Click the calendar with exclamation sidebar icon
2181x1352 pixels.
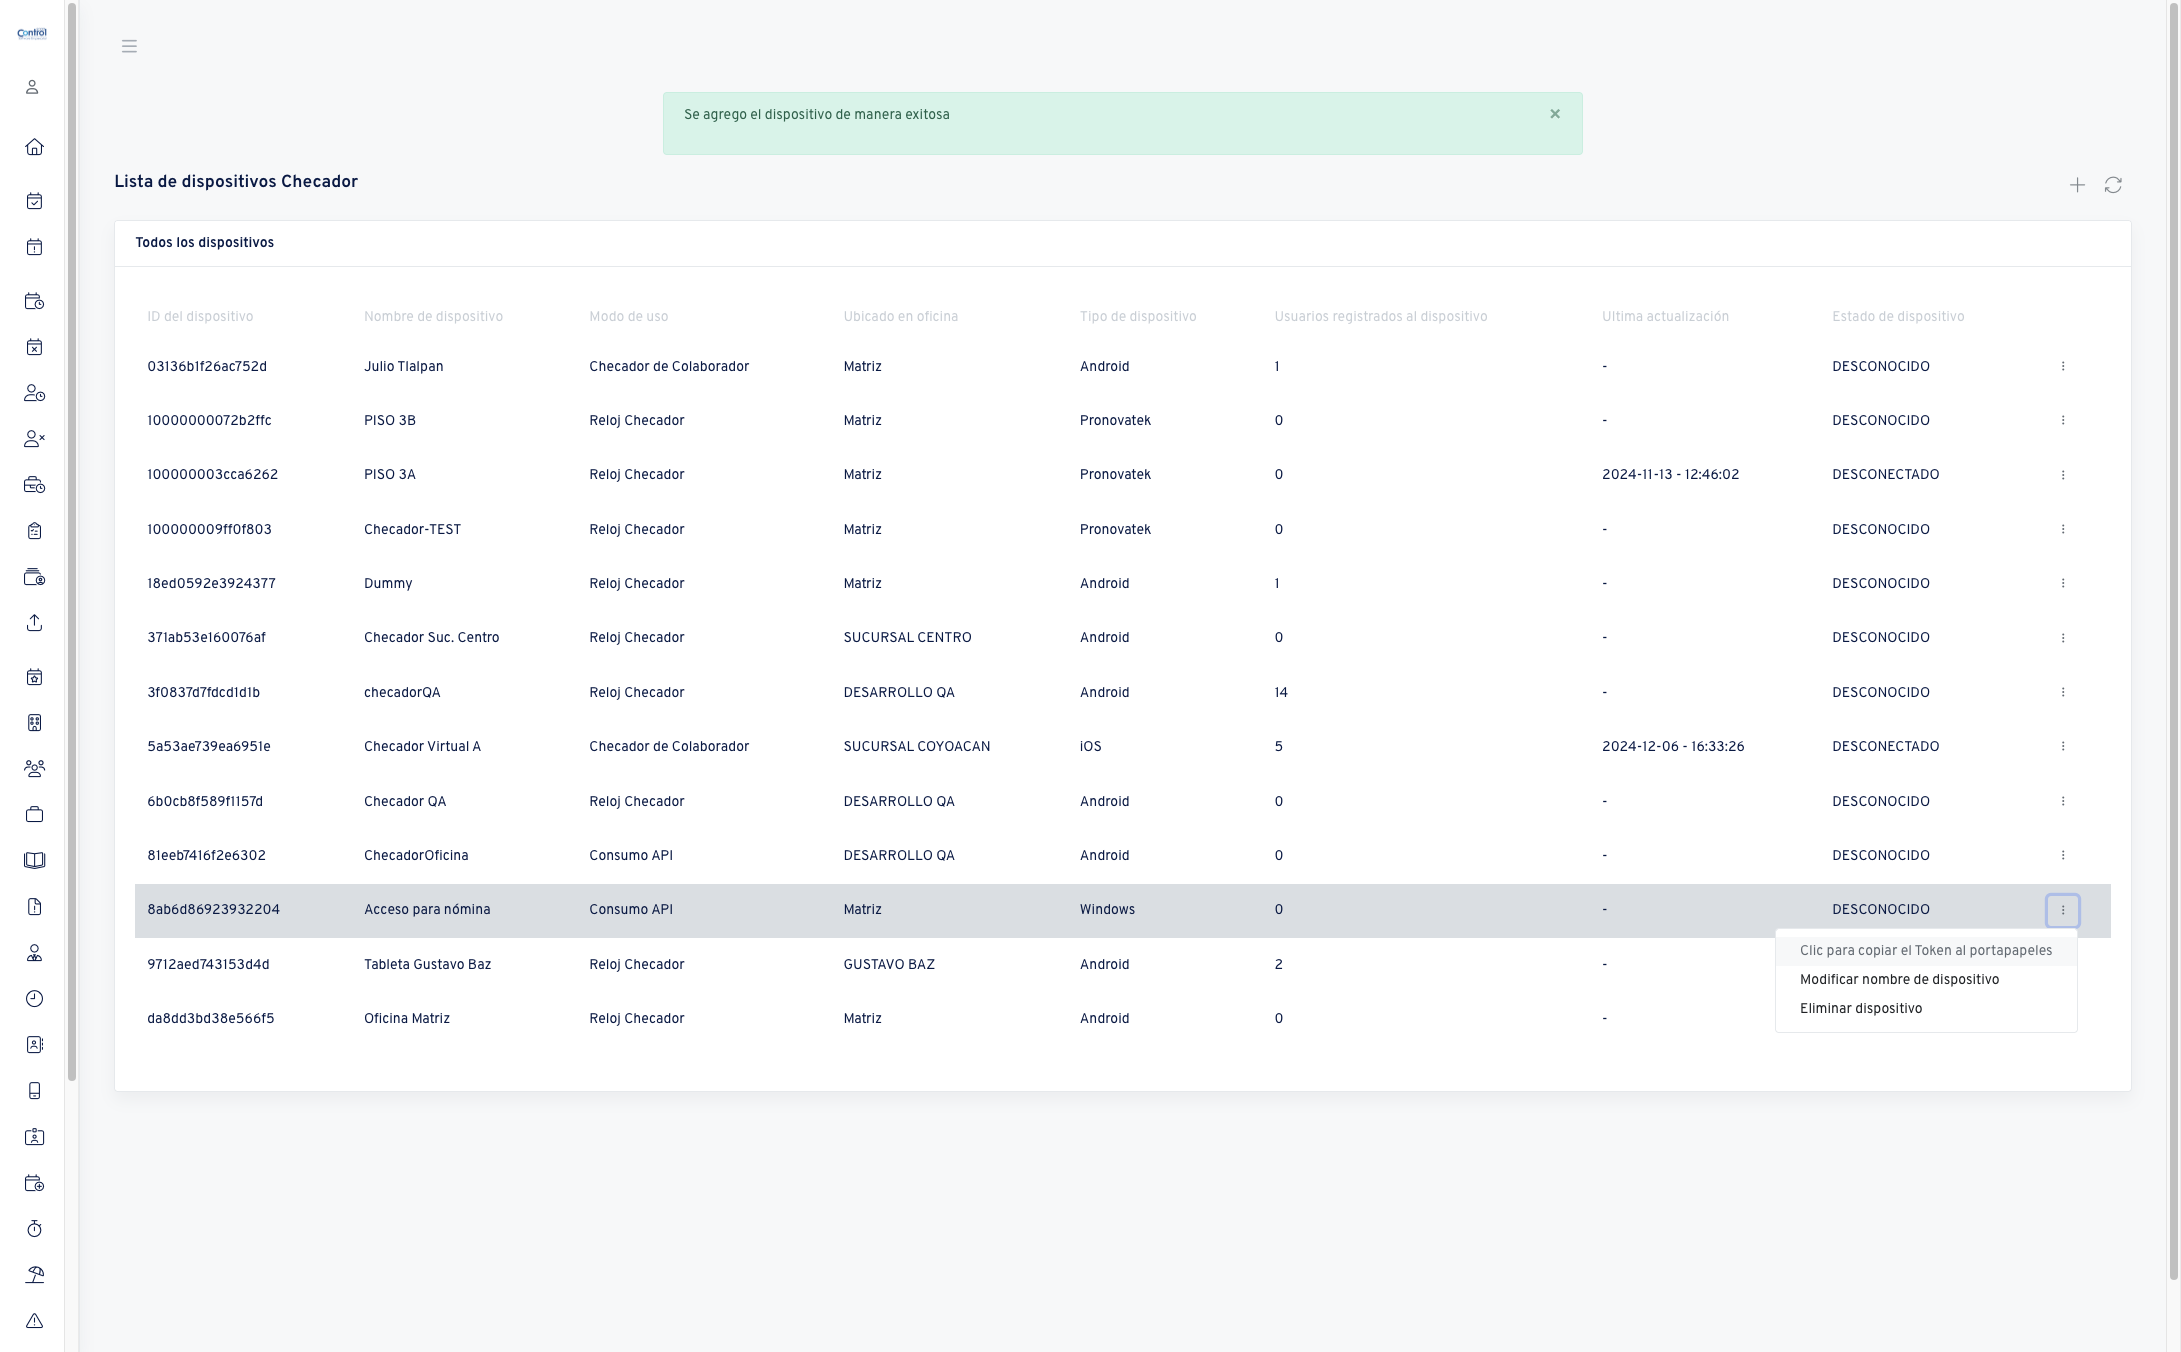34,247
